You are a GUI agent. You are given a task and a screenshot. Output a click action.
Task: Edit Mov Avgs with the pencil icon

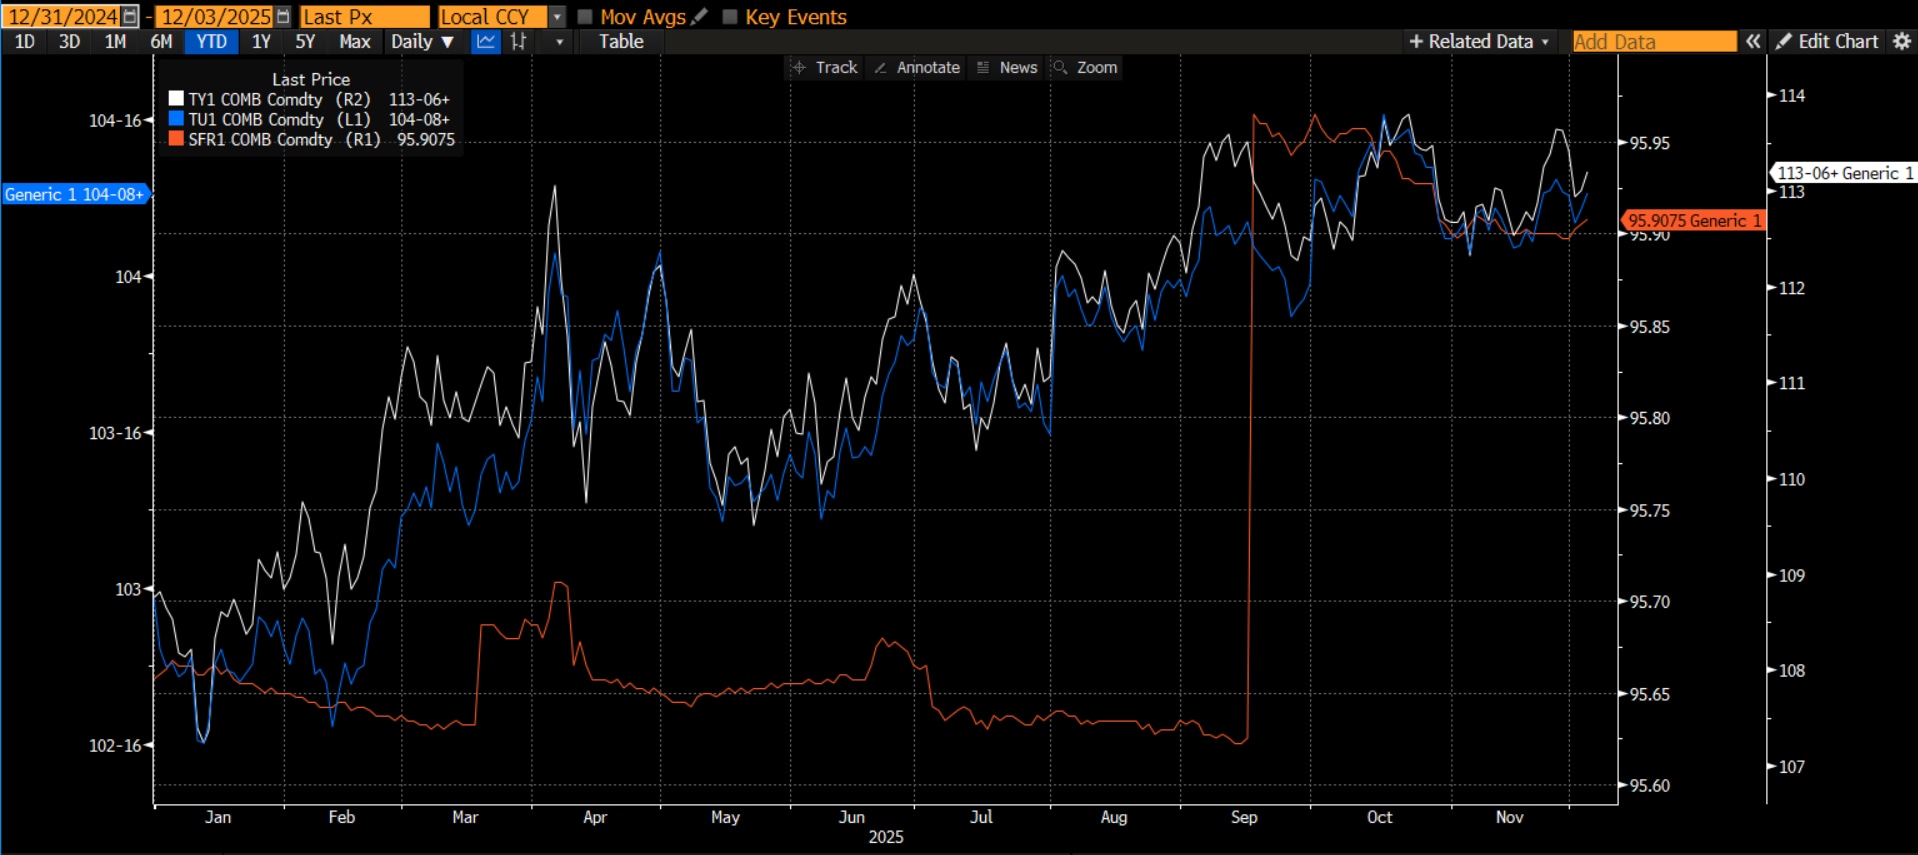pyautogui.click(x=699, y=17)
